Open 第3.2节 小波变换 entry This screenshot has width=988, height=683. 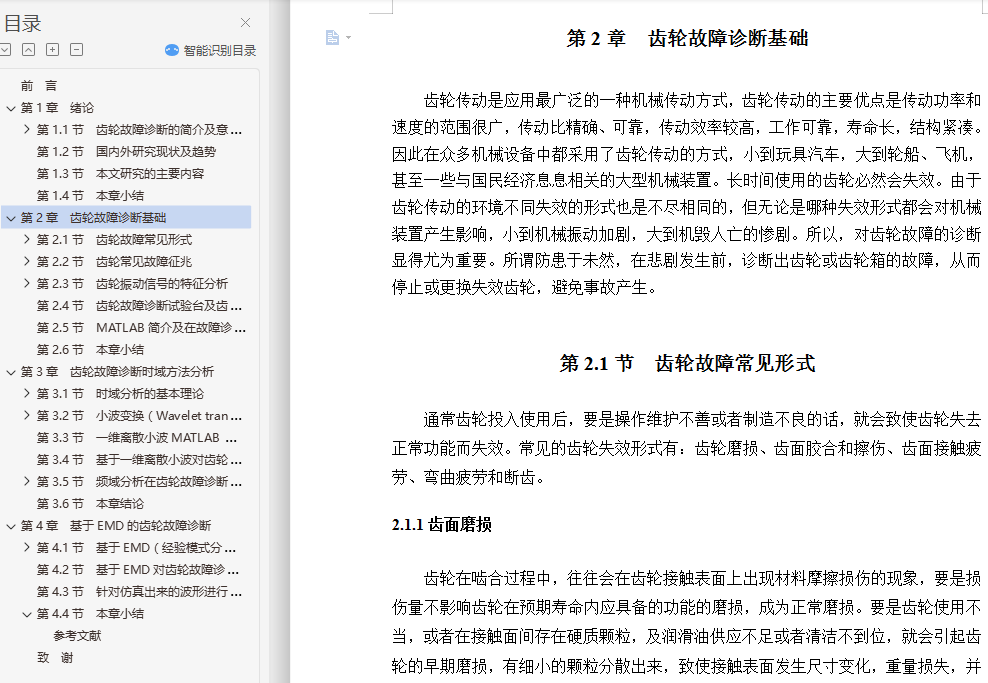tap(139, 416)
